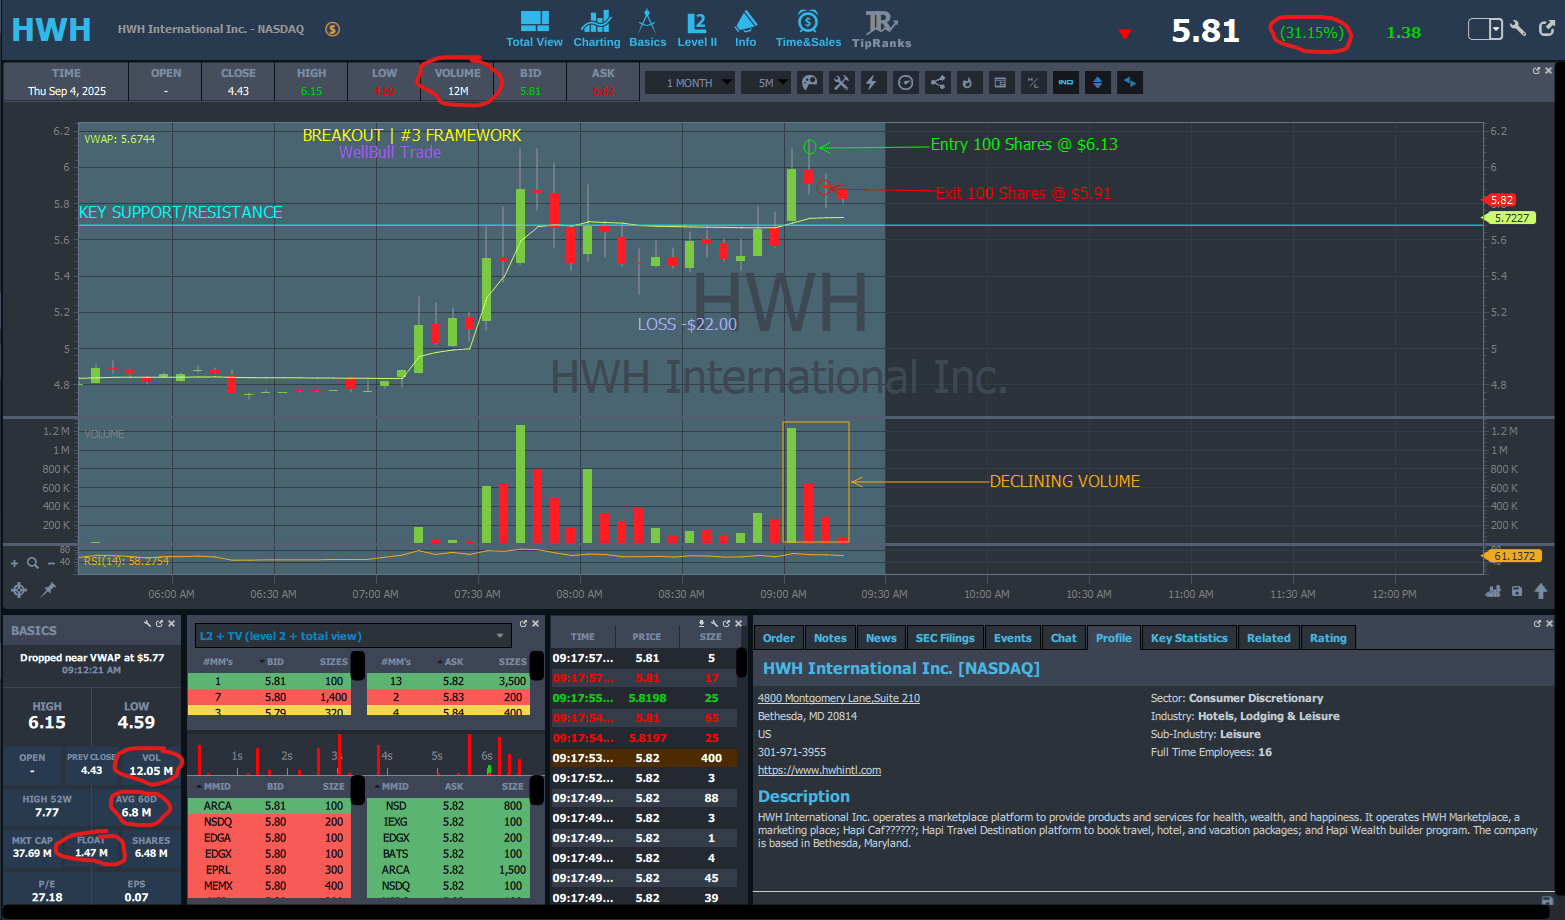This screenshot has height=920, width=1565.
Task: Click the crosshair tool below chart
Action: pos(18,590)
